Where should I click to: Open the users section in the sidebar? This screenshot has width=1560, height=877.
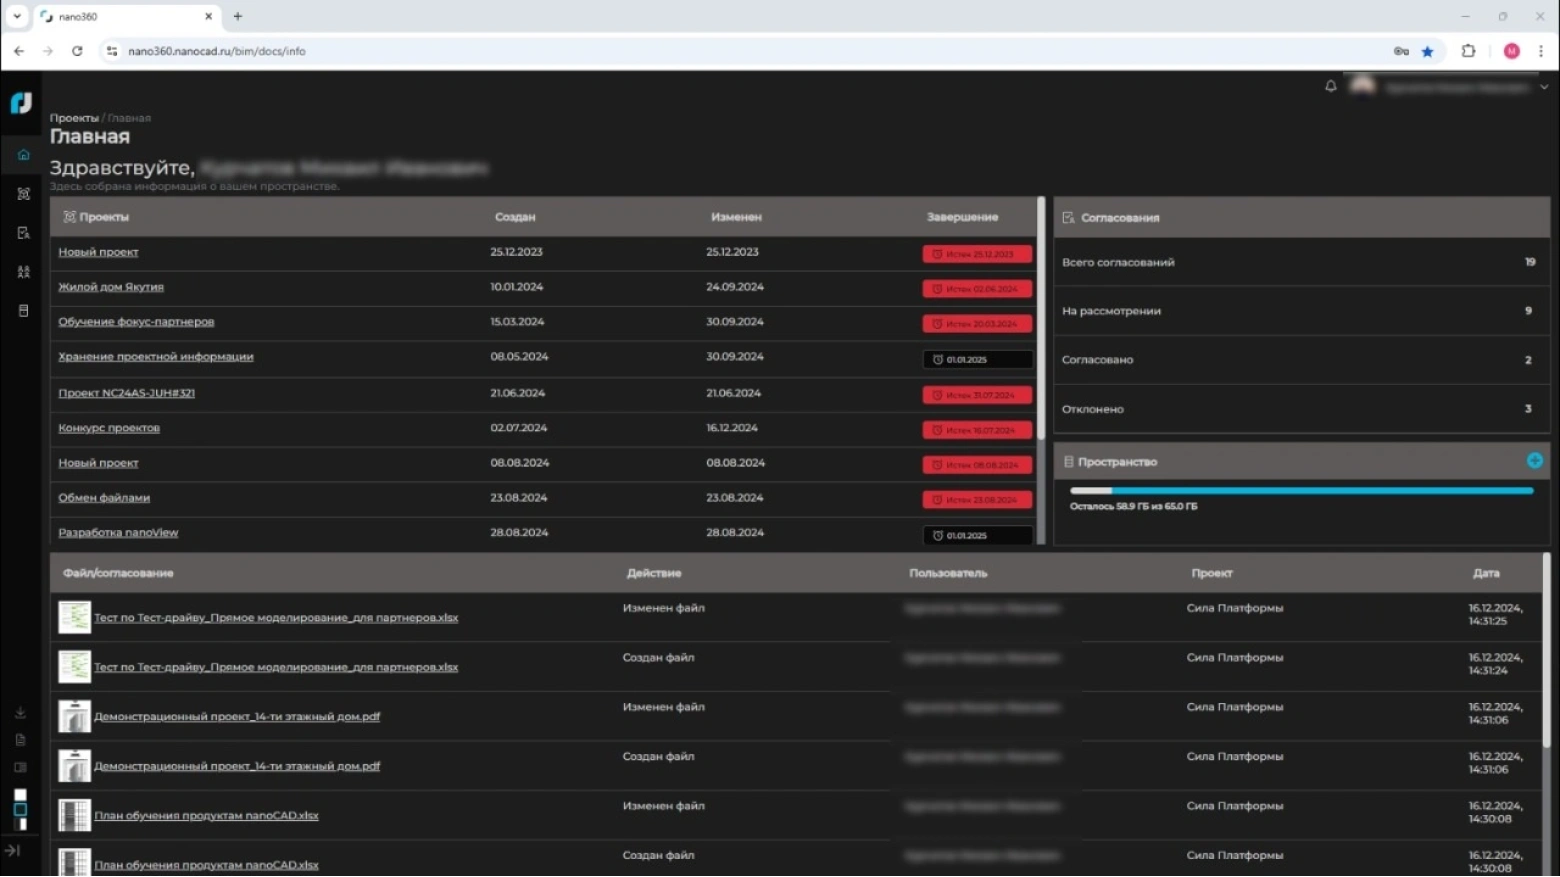click(23, 272)
